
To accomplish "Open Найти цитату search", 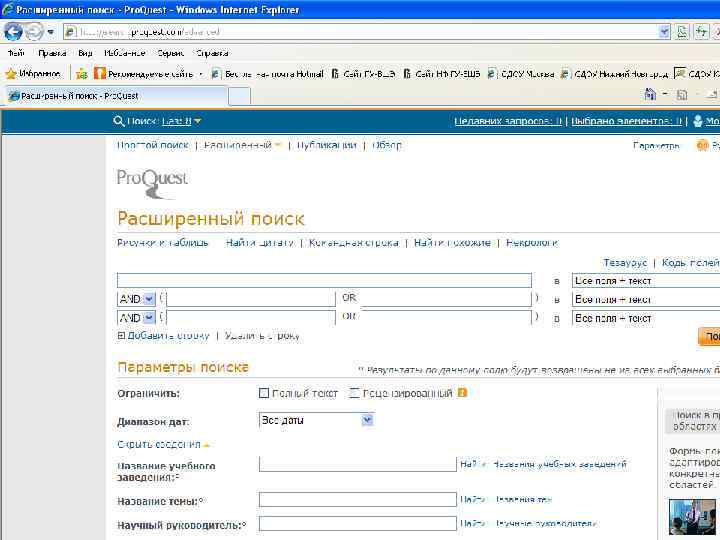I will click(x=259, y=242).
